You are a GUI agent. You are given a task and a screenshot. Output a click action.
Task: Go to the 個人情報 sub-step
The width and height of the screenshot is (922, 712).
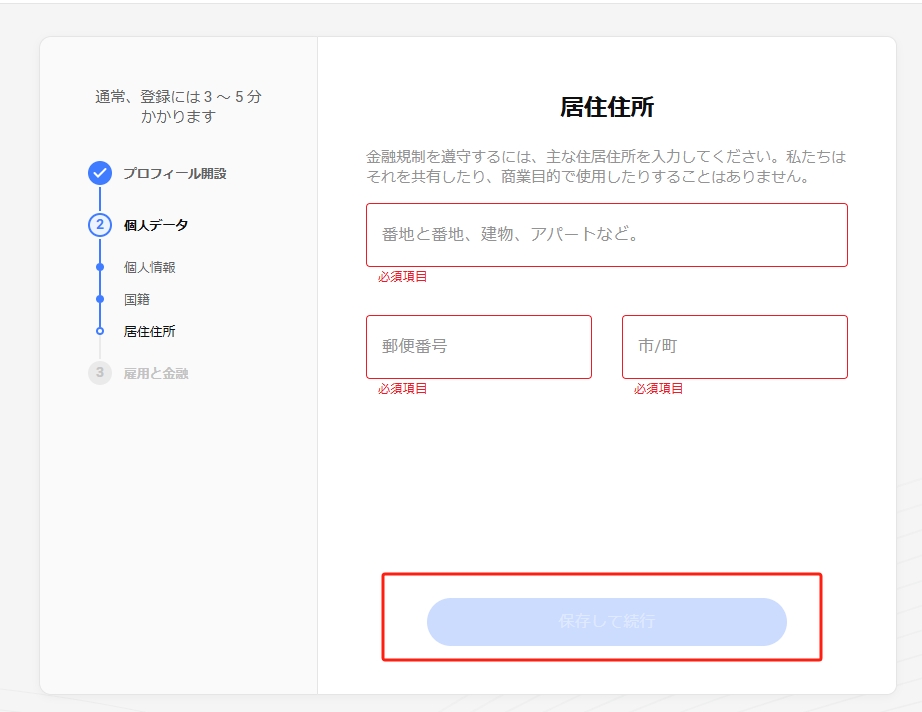point(149,267)
